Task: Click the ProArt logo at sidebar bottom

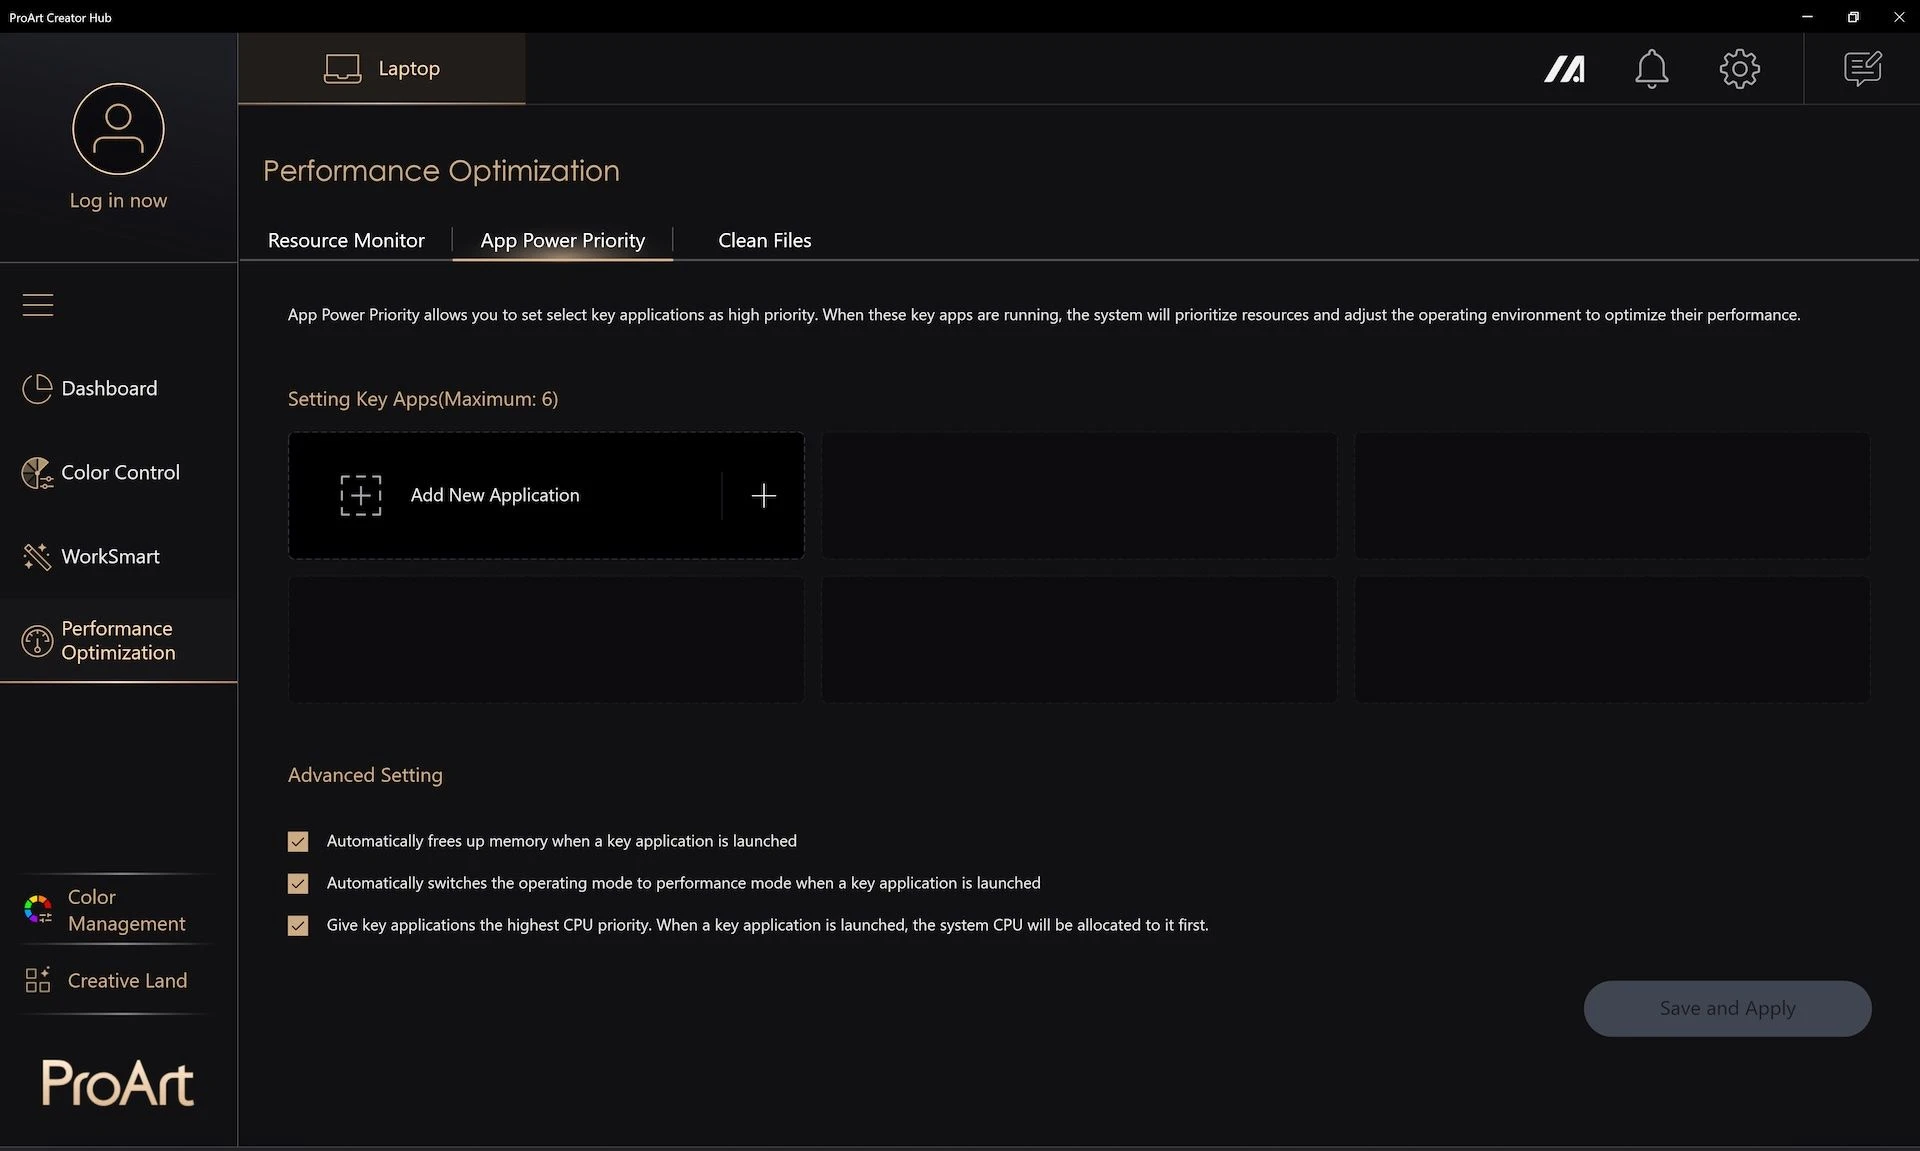Action: tap(118, 1083)
